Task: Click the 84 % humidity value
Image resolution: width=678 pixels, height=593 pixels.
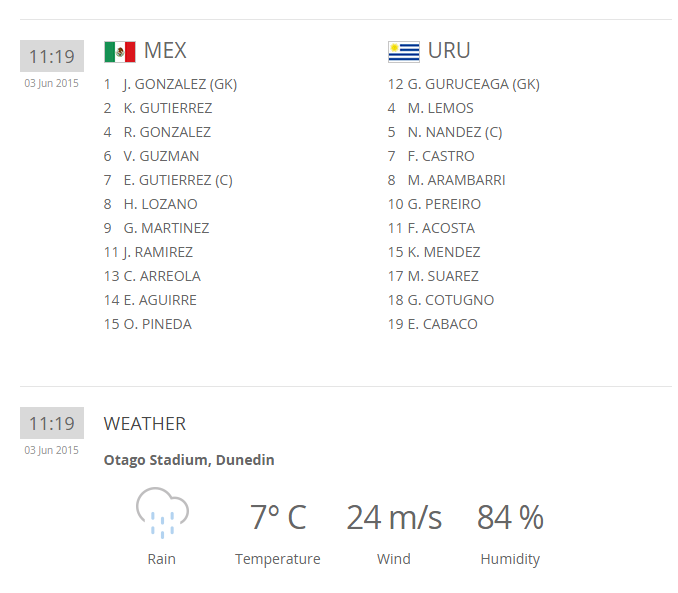Action: (x=510, y=518)
